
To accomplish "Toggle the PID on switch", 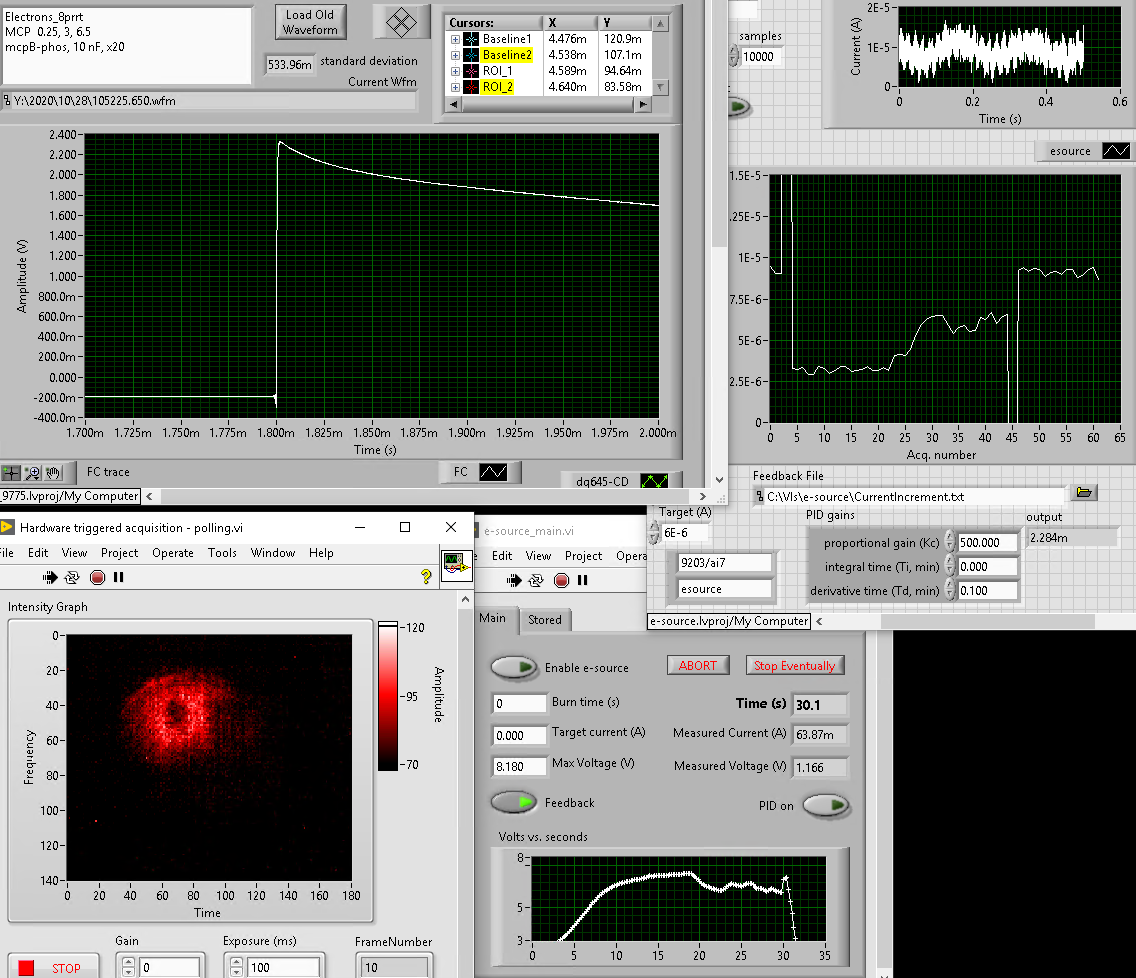I will (x=826, y=805).
